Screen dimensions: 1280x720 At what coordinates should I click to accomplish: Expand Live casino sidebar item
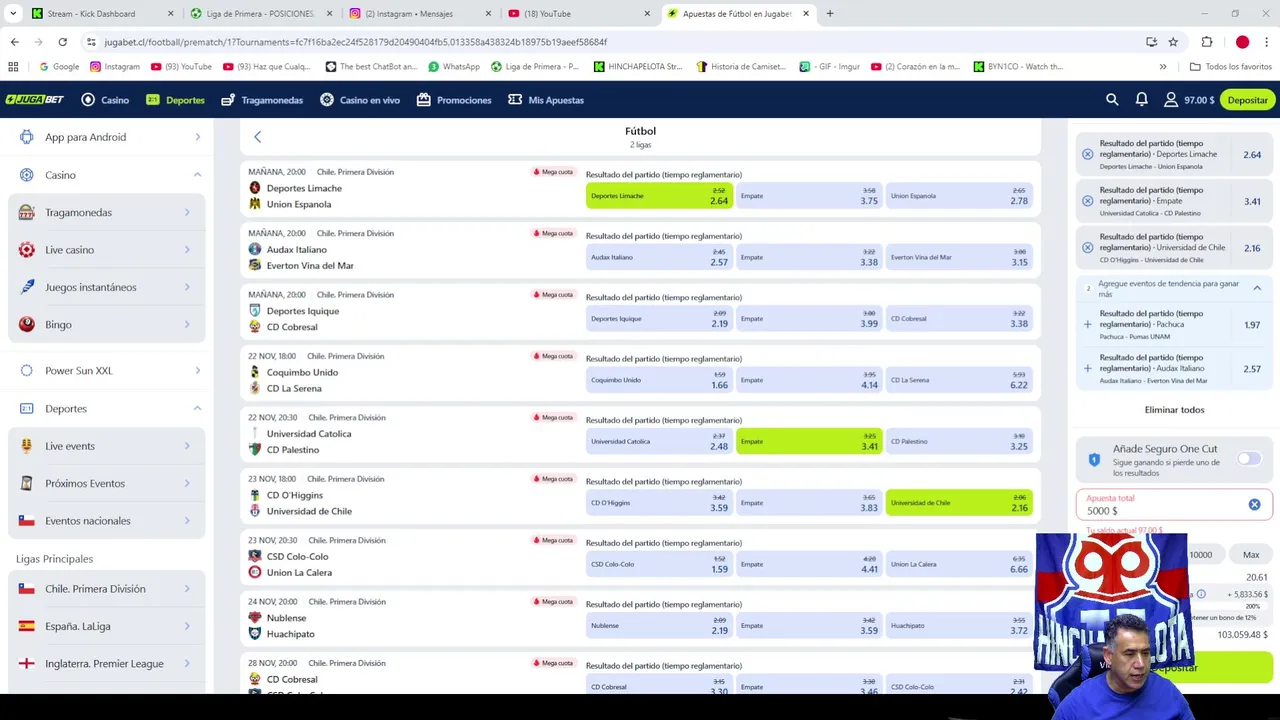pyautogui.click(x=187, y=250)
